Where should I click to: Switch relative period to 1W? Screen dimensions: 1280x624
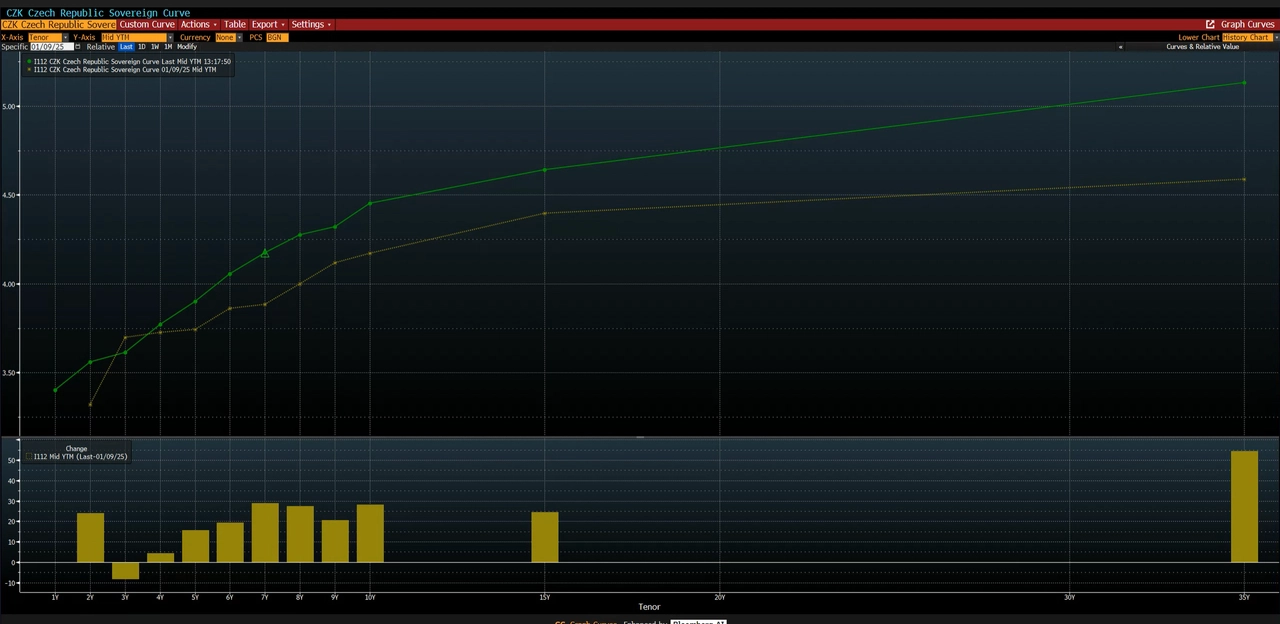click(154, 47)
